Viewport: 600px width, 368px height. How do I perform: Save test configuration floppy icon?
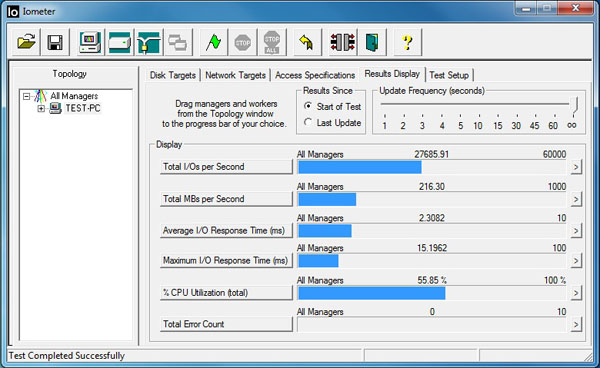[x=55, y=42]
